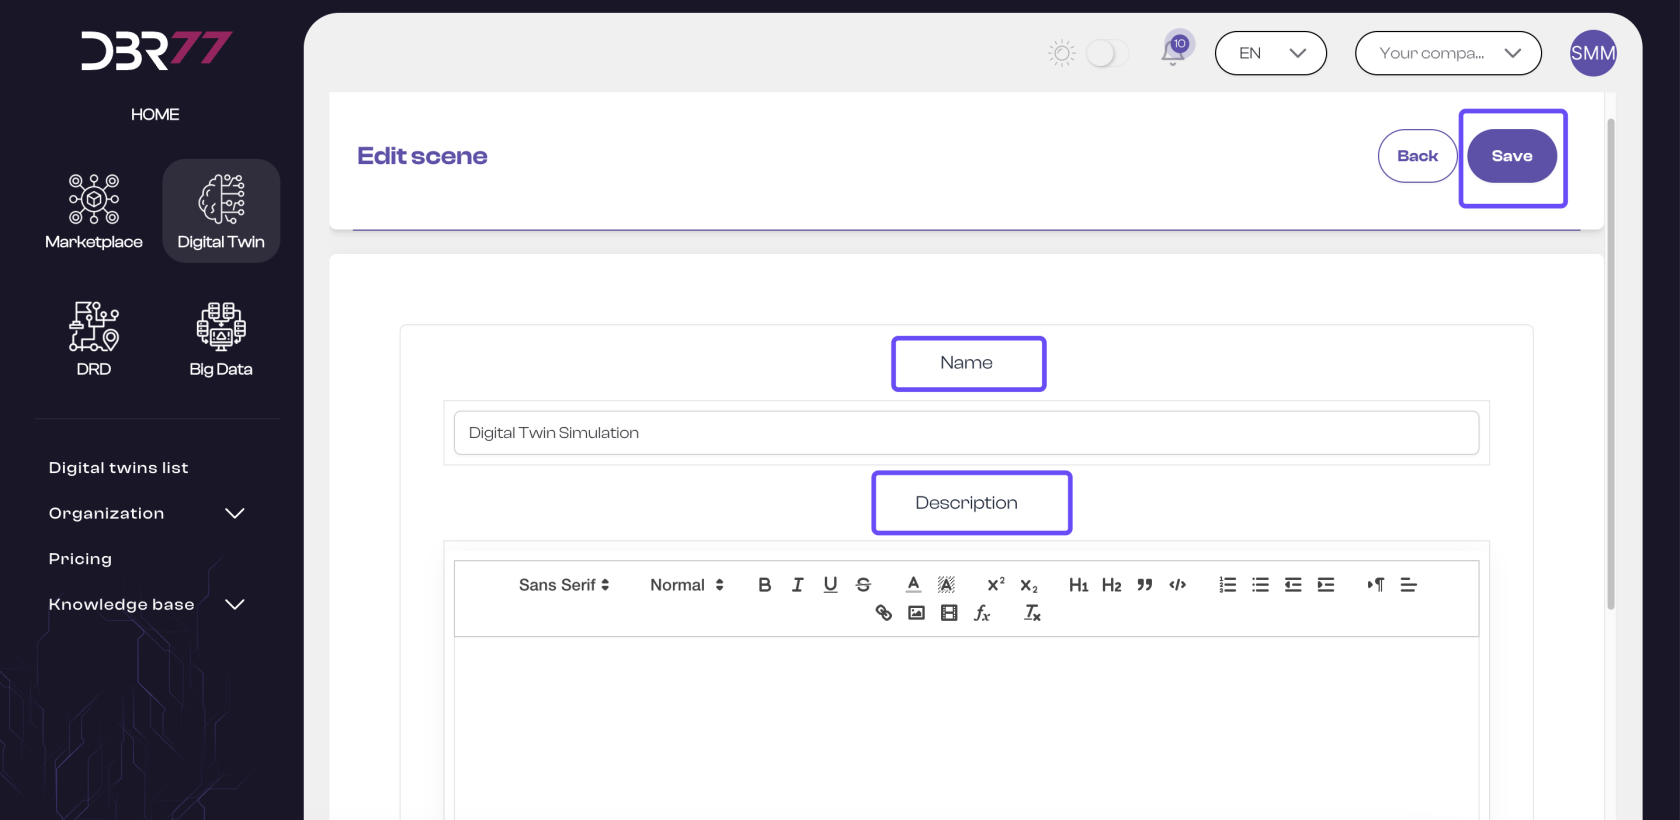This screenshot has height=820, width=1680.
Task: Open the Sans Serif font dropdown
Action: tap(564, 585)
